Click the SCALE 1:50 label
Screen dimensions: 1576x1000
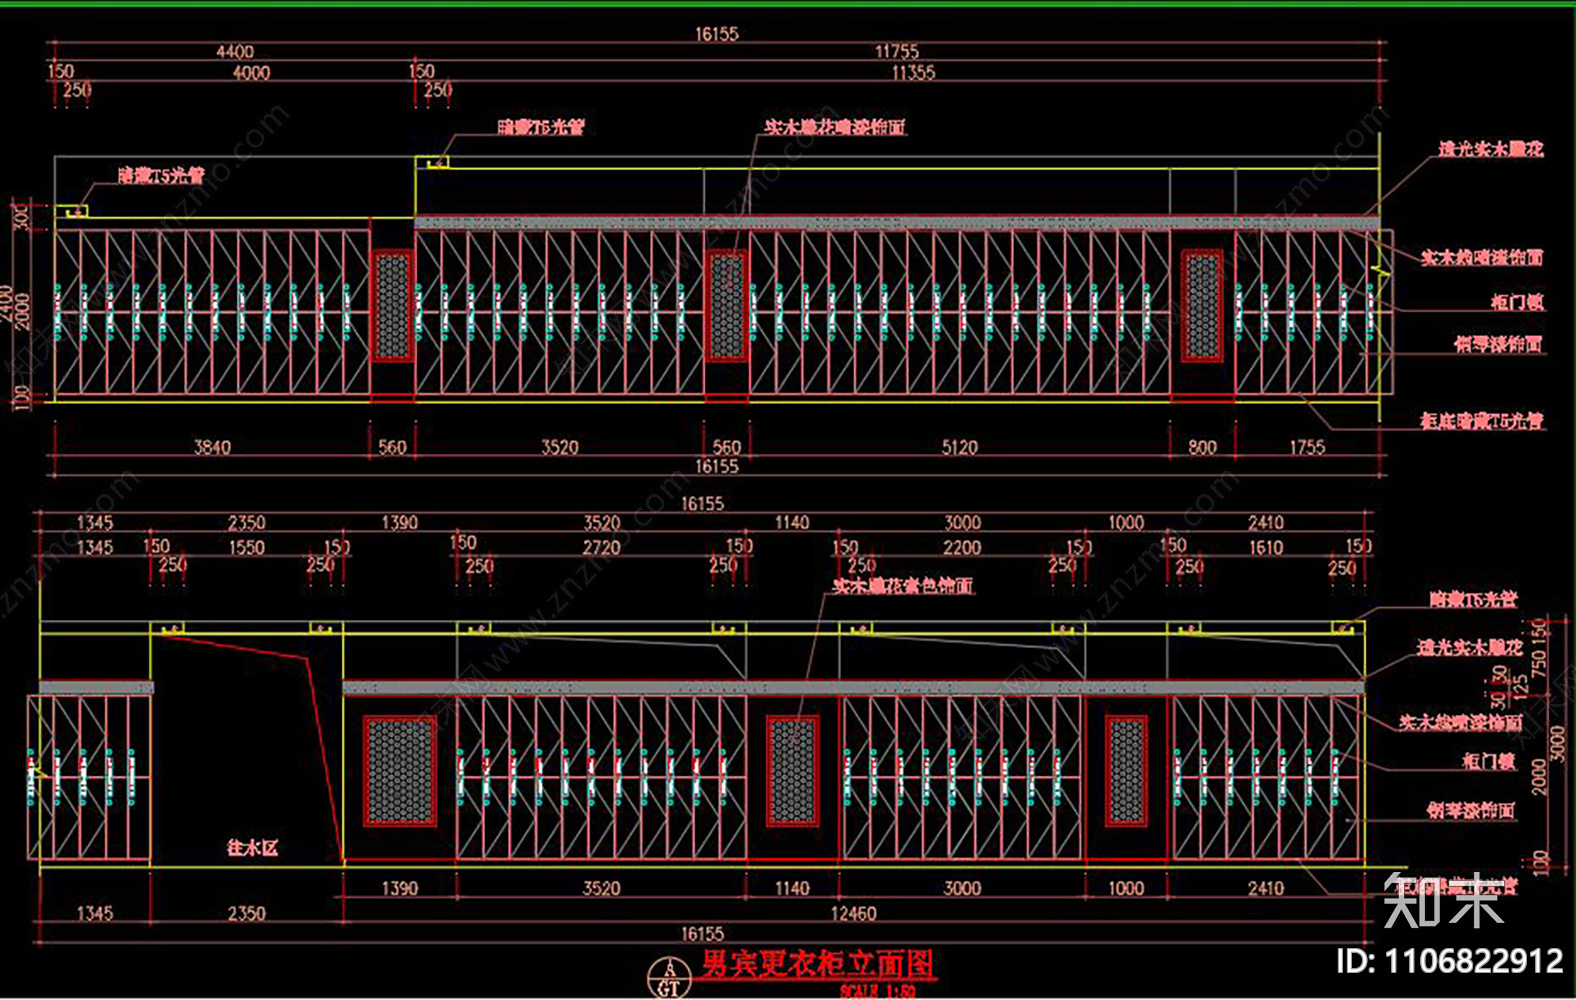pos(877,991)
